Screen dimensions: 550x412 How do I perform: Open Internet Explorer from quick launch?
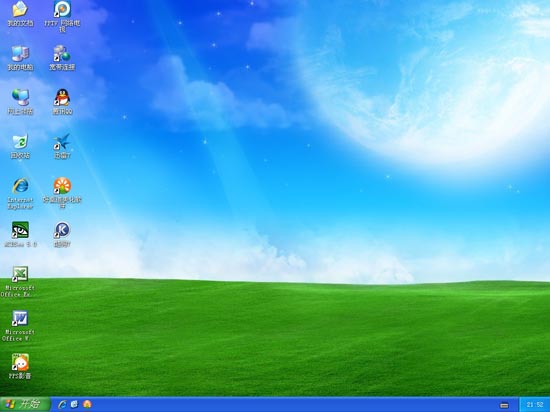(x=62, y=404)
